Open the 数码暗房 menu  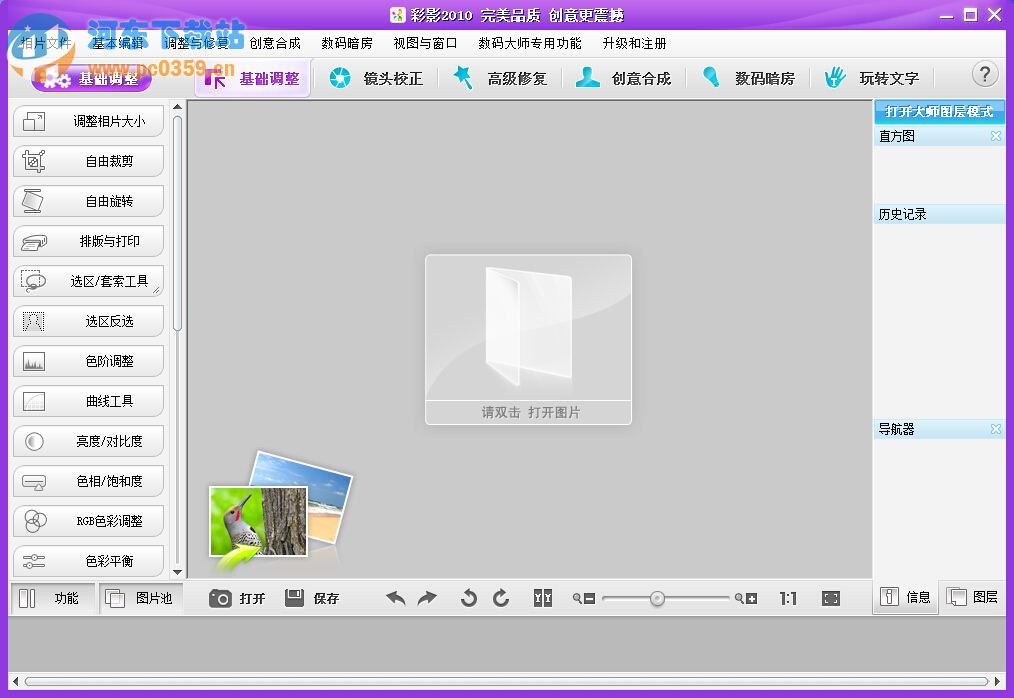(343, 43)
